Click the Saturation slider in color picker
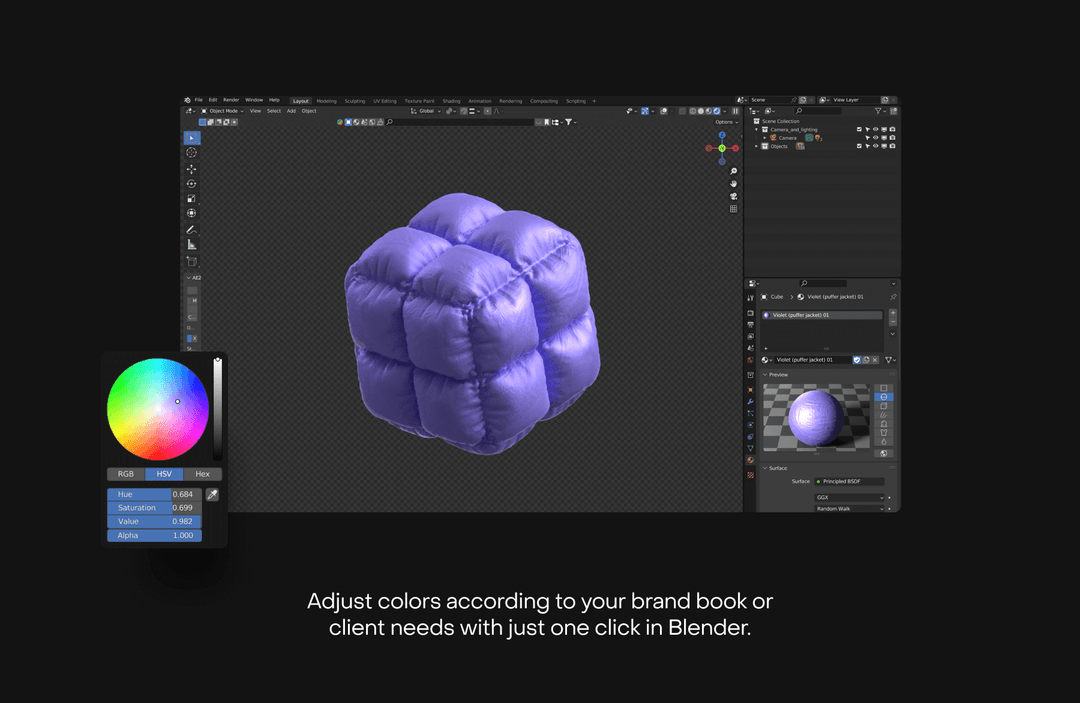 click(x=154, y=508)
